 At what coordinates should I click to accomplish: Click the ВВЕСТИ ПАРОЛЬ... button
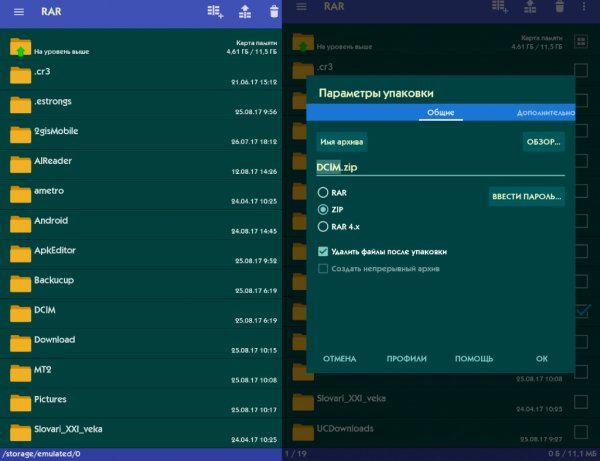526,197
